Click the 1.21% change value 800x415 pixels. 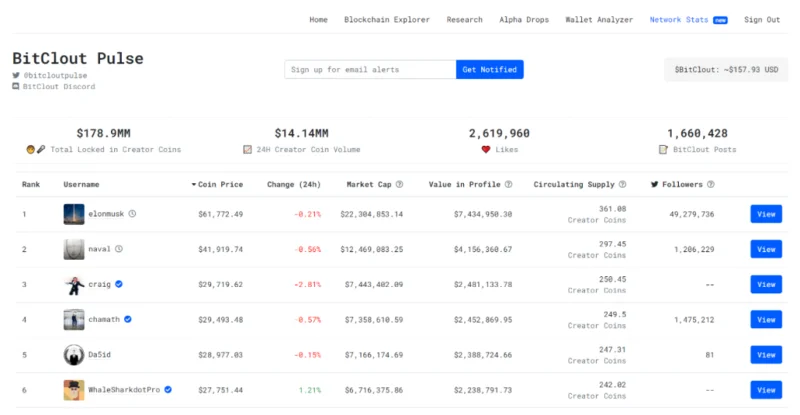[x=310, y=390]
